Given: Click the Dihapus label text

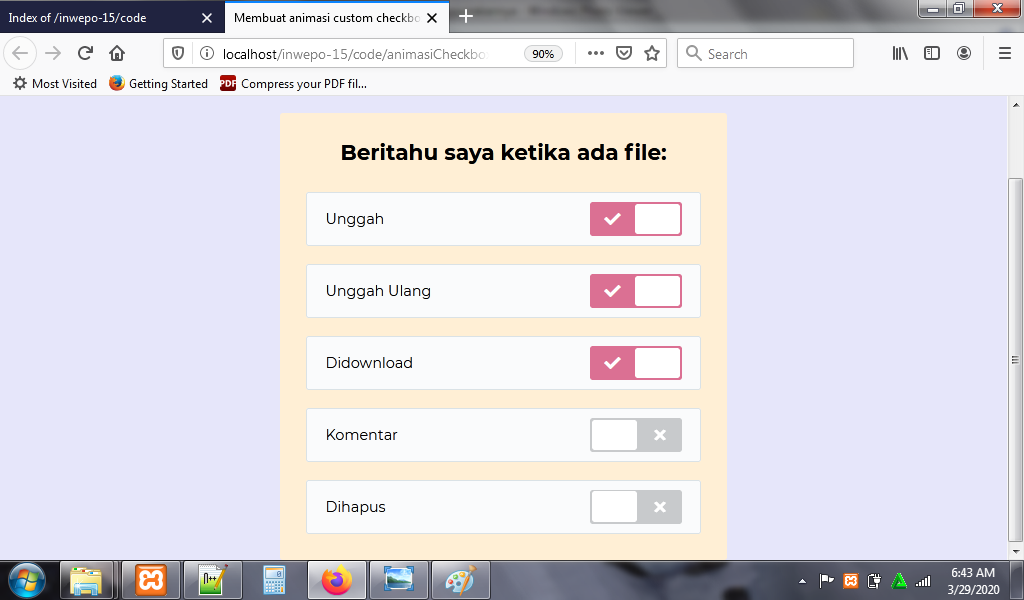Looking at the screenshot, I should tap(355, 507).
